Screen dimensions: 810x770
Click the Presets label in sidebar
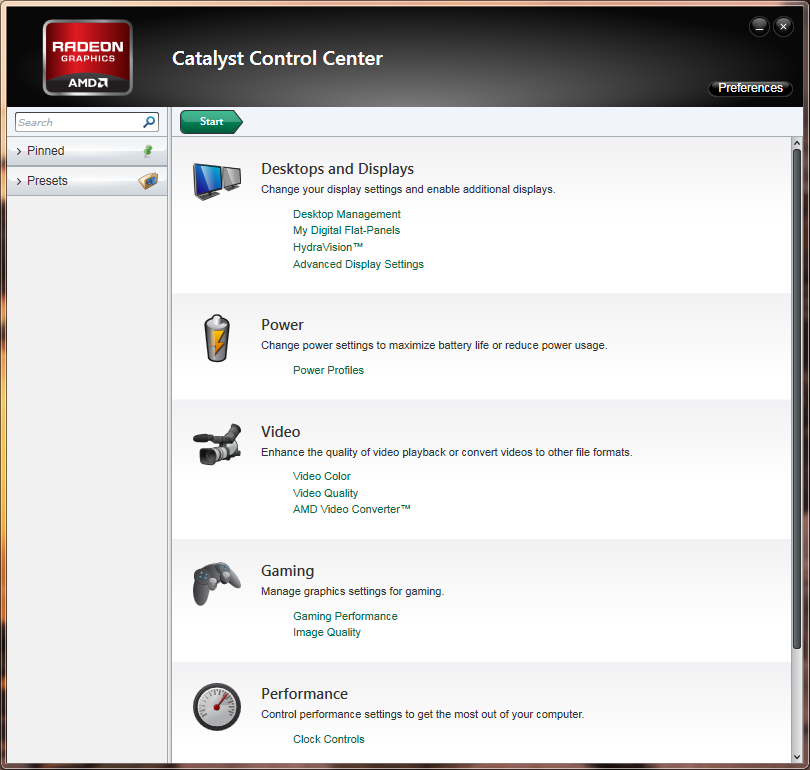click(47, 181)
